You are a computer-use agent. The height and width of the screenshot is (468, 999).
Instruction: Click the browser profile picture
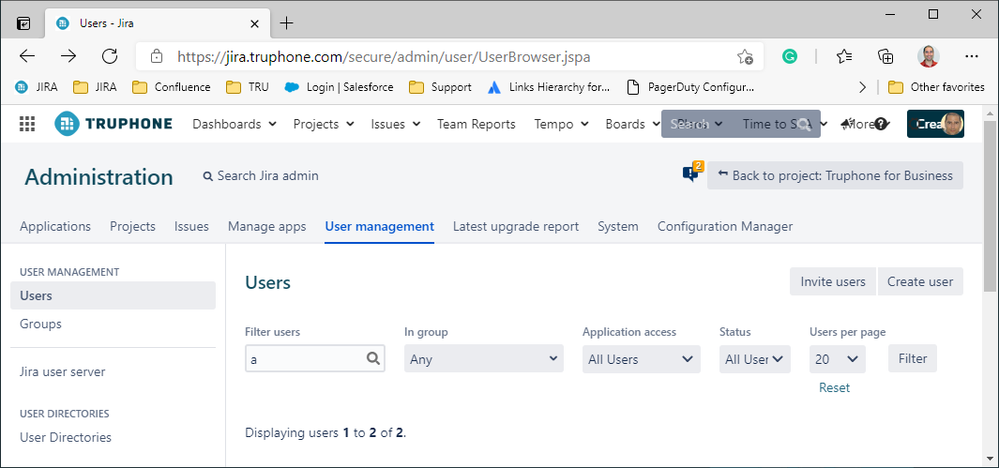coord(928,57)
